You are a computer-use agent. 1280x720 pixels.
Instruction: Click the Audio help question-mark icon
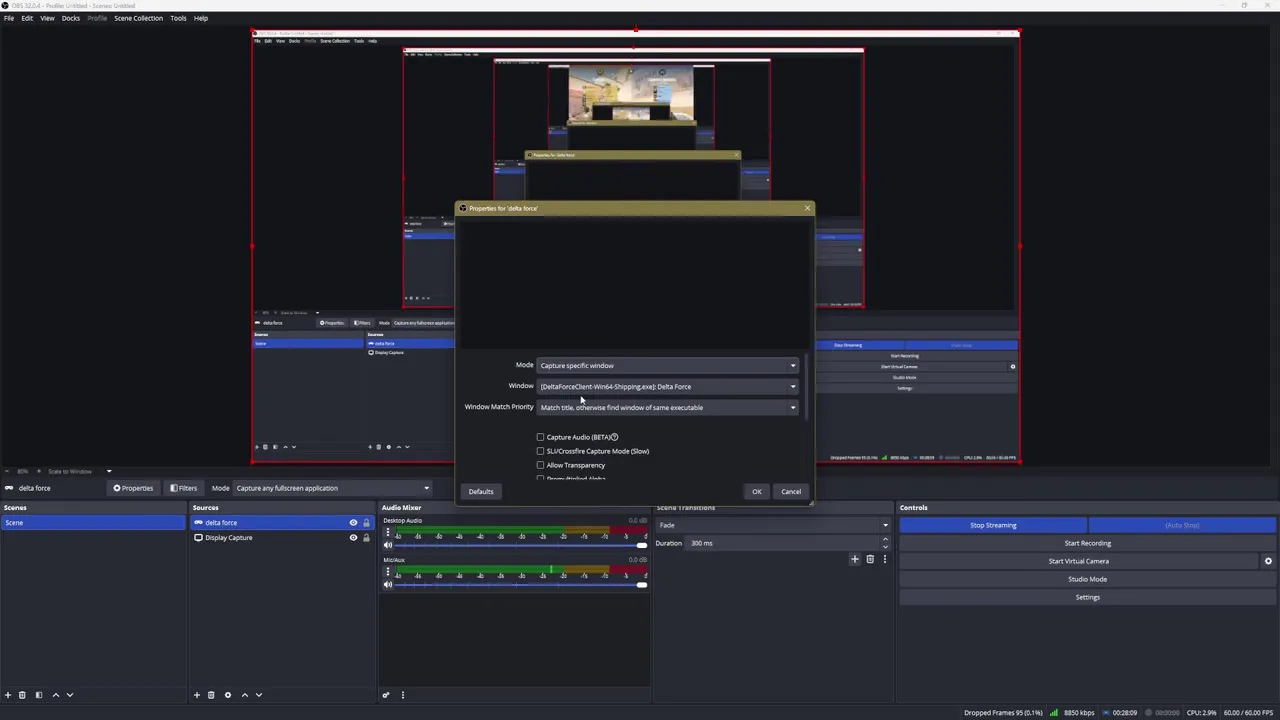[x=614, y=437]
